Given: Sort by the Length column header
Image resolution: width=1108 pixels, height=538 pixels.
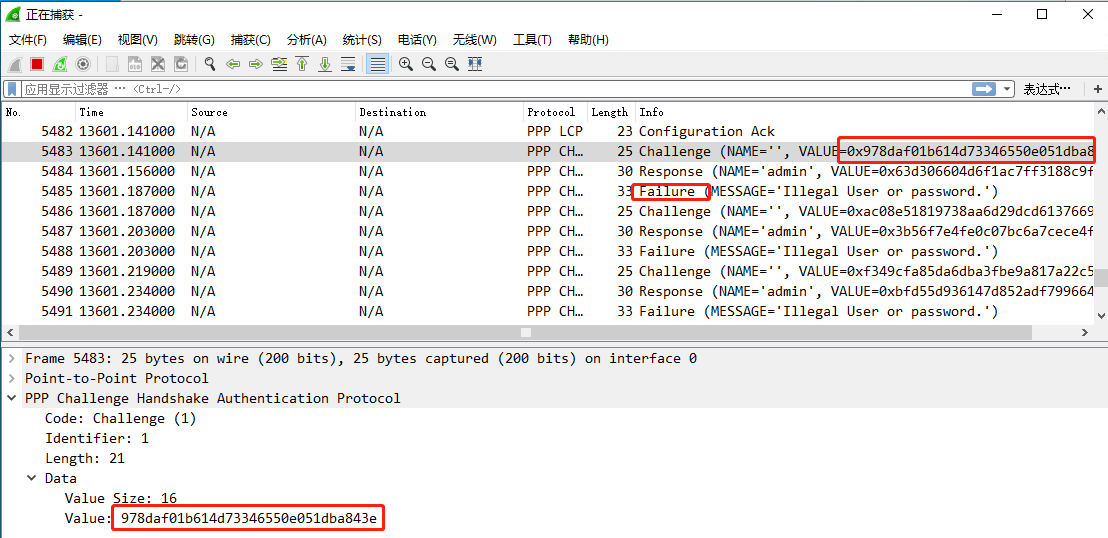Looking at the screenshot, I should coord(611,112).
